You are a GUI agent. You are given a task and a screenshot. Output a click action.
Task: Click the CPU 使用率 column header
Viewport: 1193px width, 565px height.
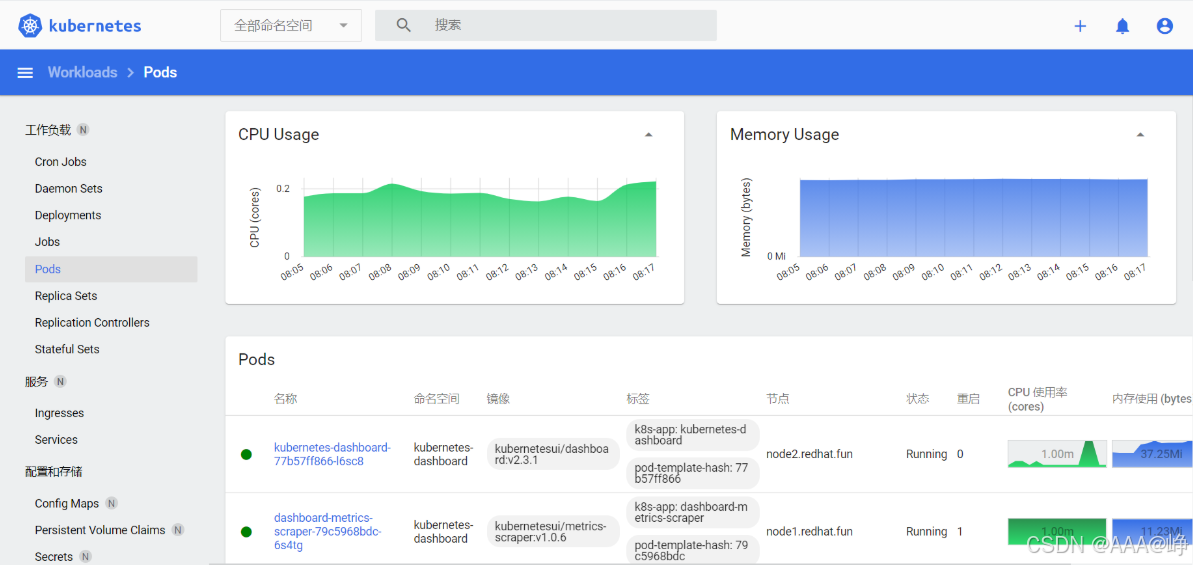[x=1038, y=399]
